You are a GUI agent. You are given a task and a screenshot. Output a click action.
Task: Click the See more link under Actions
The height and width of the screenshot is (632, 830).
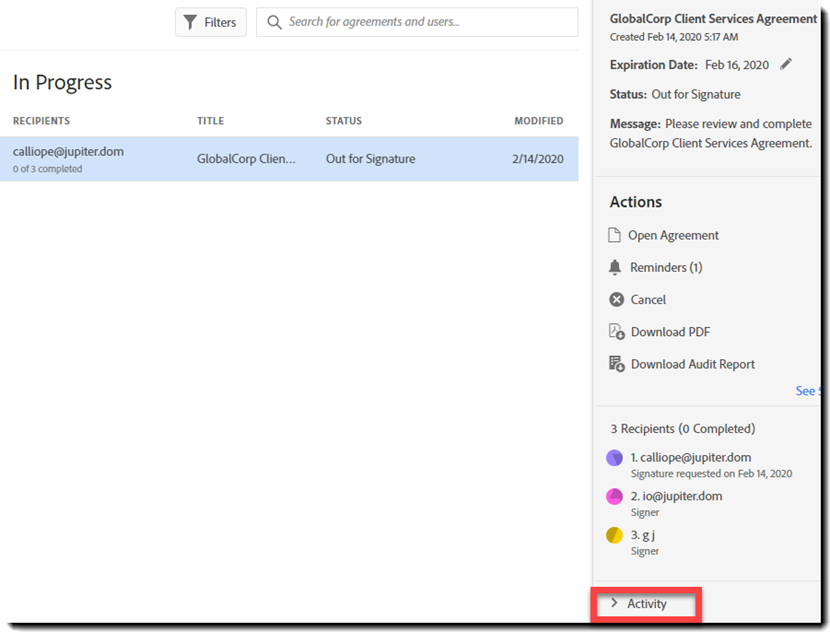point(808,391)
